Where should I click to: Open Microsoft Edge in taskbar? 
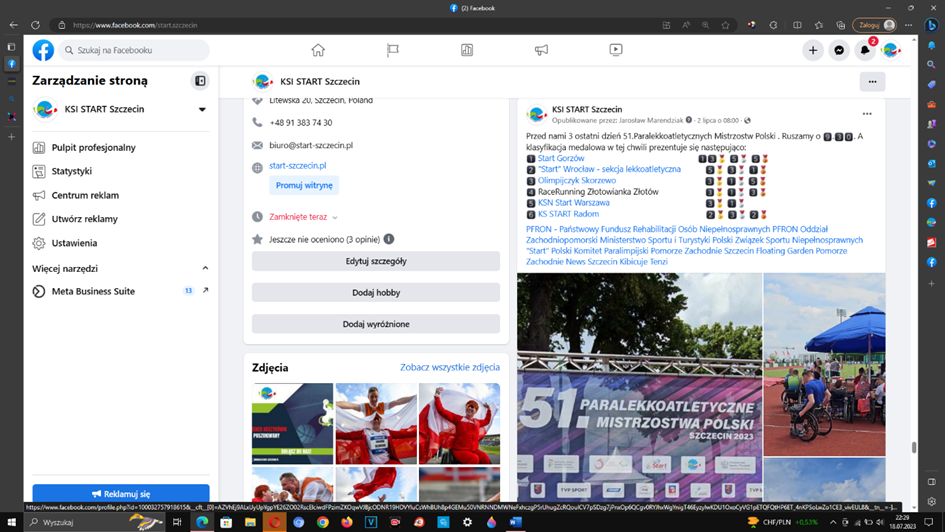(x=202, y=522)
